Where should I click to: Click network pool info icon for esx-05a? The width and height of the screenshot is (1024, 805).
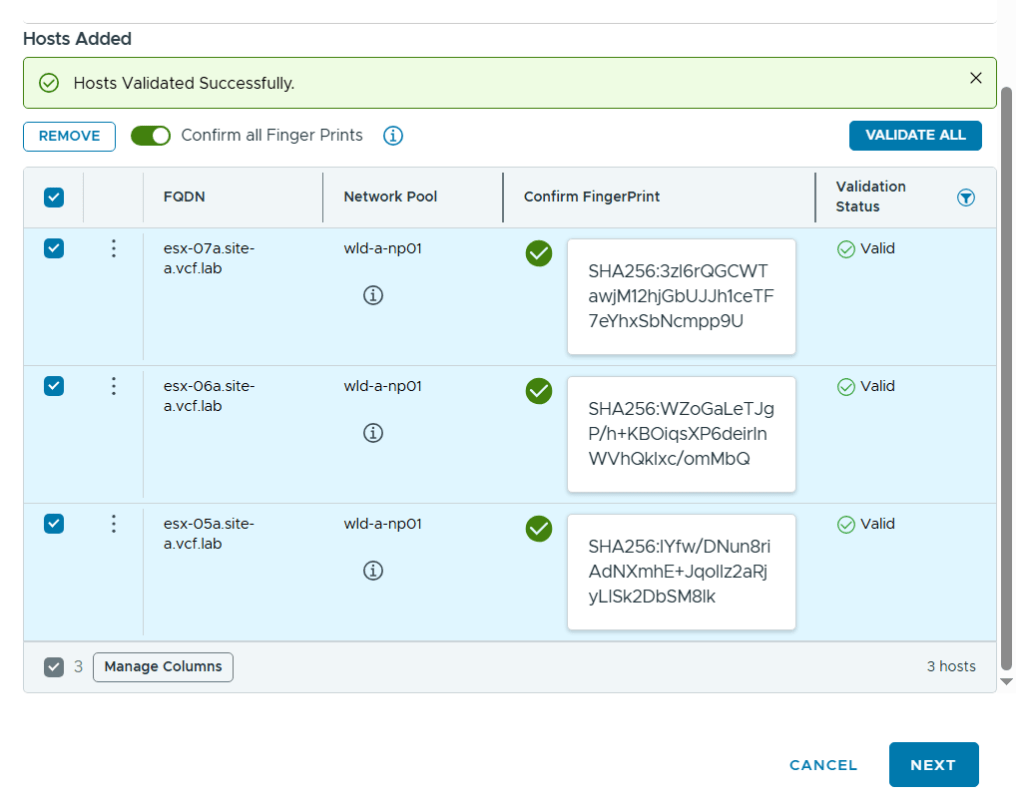point(373,570)
